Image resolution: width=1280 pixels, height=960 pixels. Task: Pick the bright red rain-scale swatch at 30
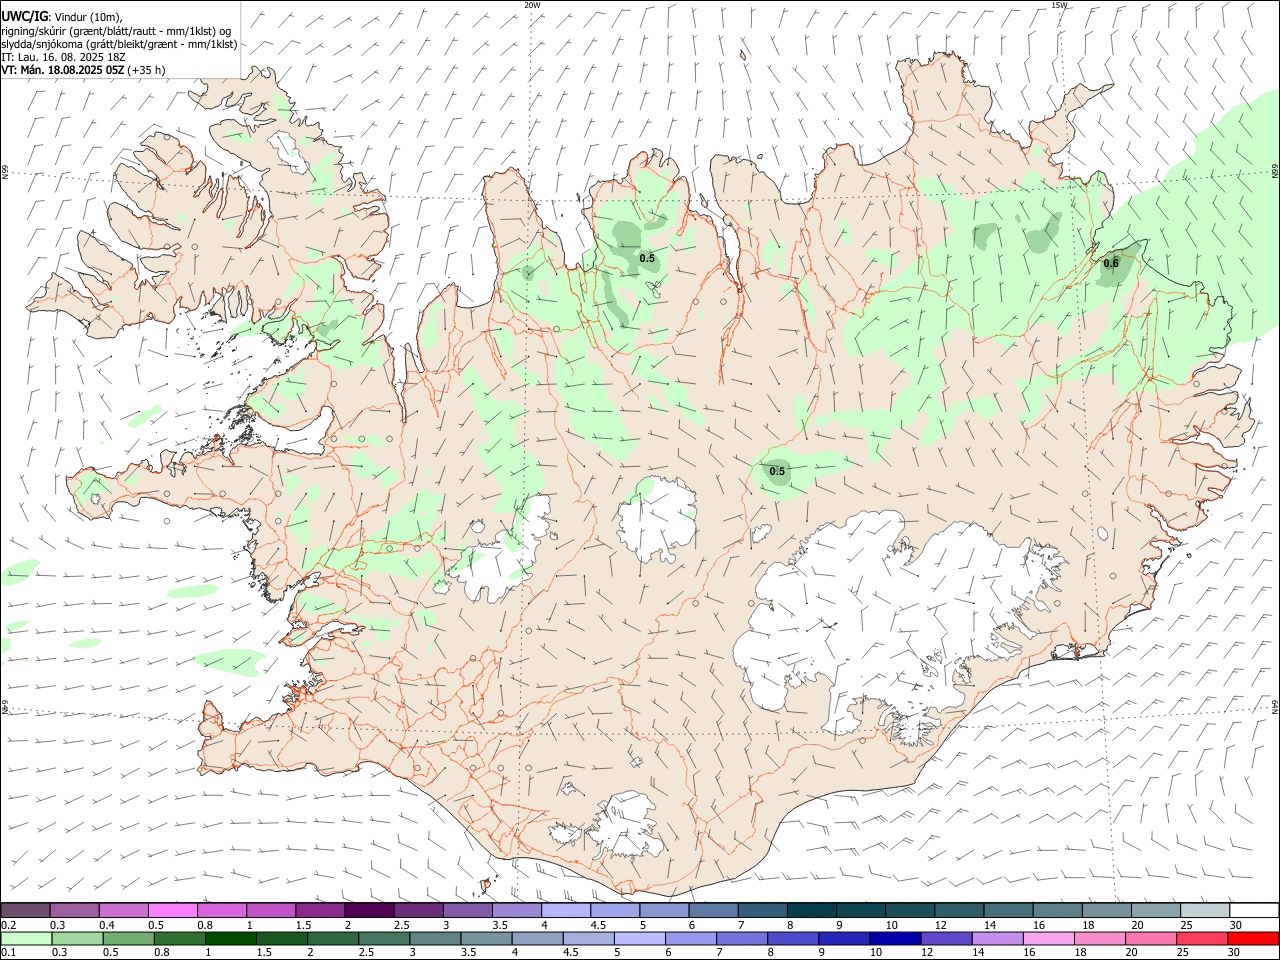coord(1255,939)
